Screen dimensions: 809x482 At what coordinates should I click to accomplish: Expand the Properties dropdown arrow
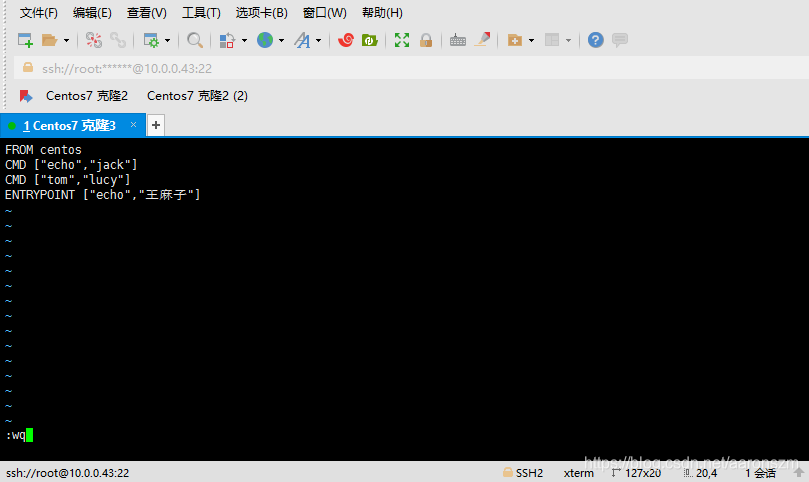tap(167, 40)
